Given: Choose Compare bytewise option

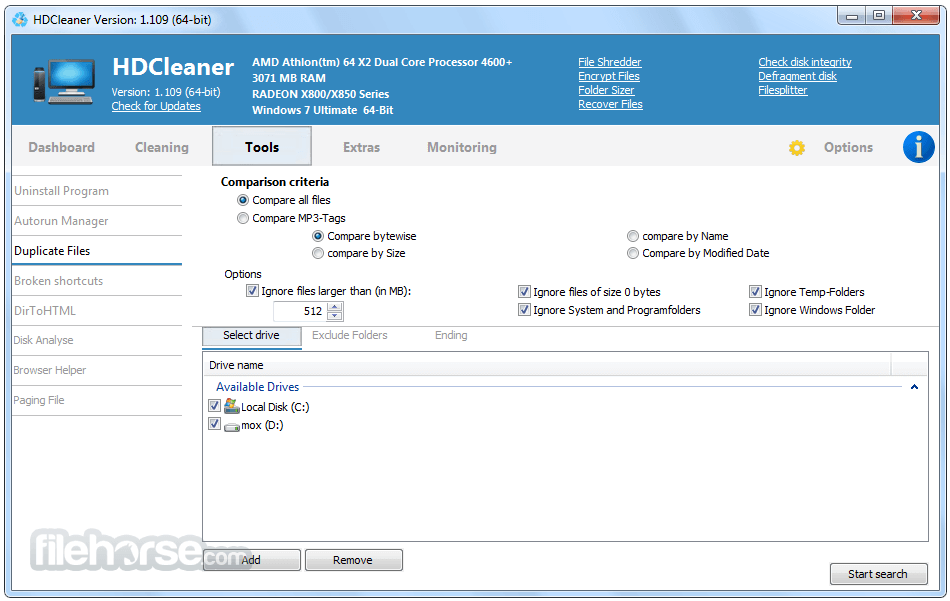Looking at the screenshot, I should click(317, 236).
